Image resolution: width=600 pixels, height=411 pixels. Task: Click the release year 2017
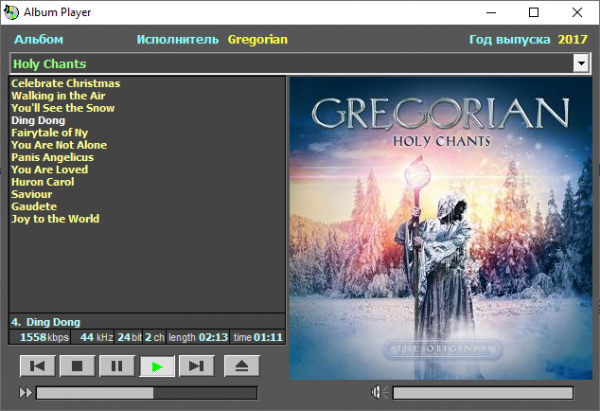(572, 39)
